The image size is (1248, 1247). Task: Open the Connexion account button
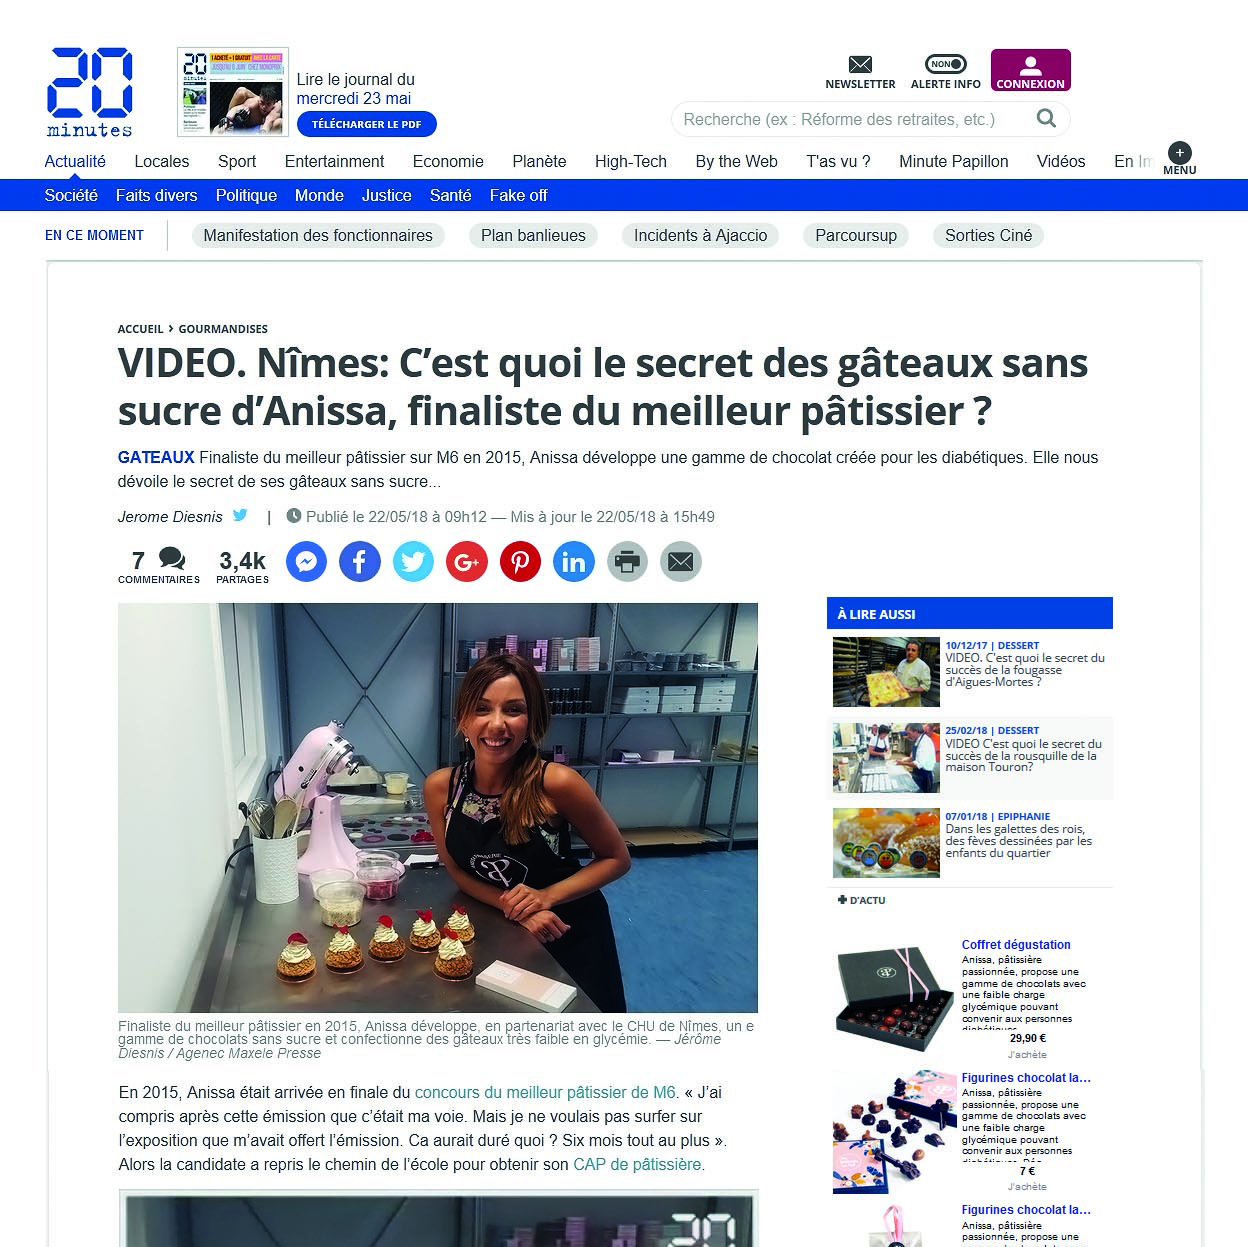pyautogui.click(x=1031, y=70)
